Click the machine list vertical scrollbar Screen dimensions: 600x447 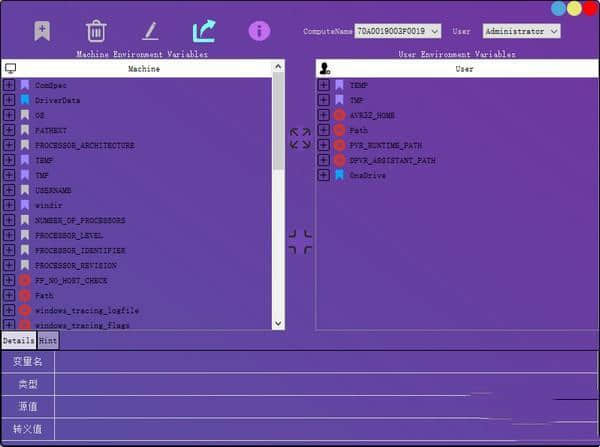pos(278,200)
